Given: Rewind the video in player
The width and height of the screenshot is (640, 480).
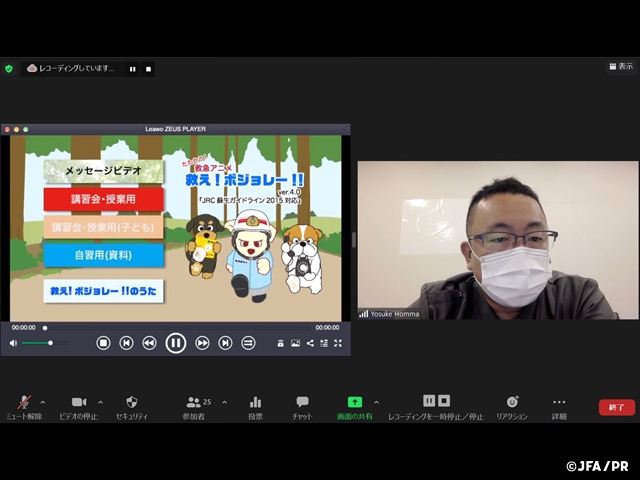Looking at the screenshot, I should (x=149, y=343).
